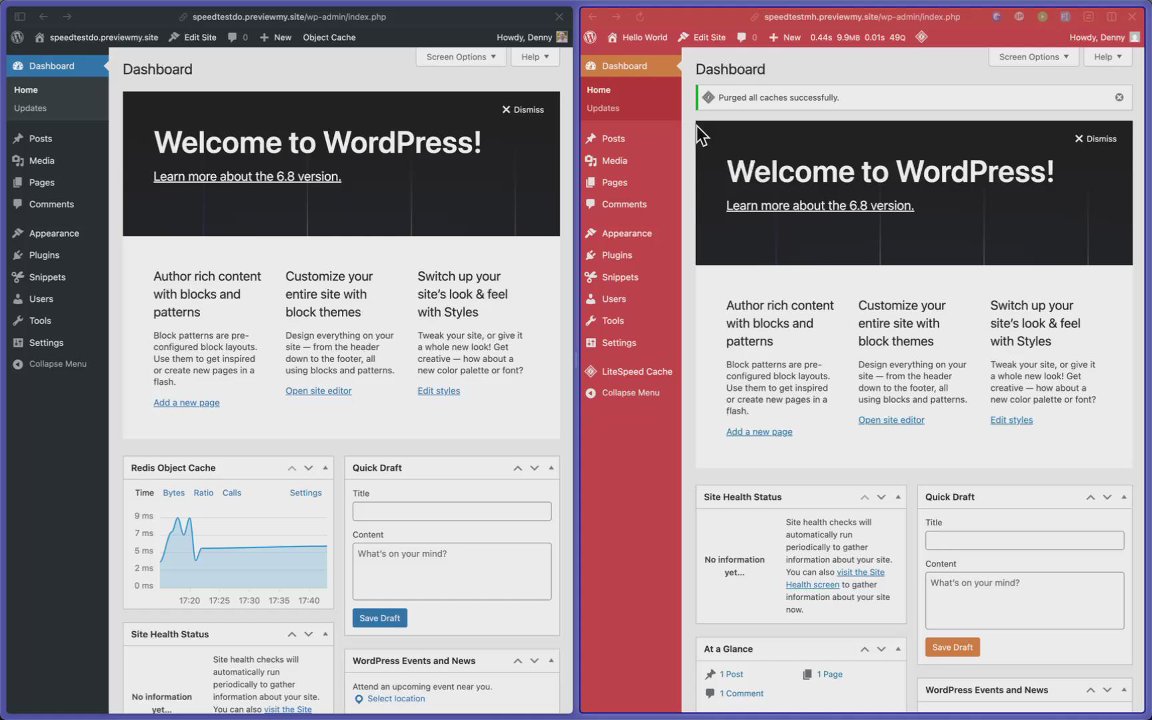Visit Hello World site from the red admin bar
The height and width of the screenshot is (720, 1152).
click(x=637, y=37)
